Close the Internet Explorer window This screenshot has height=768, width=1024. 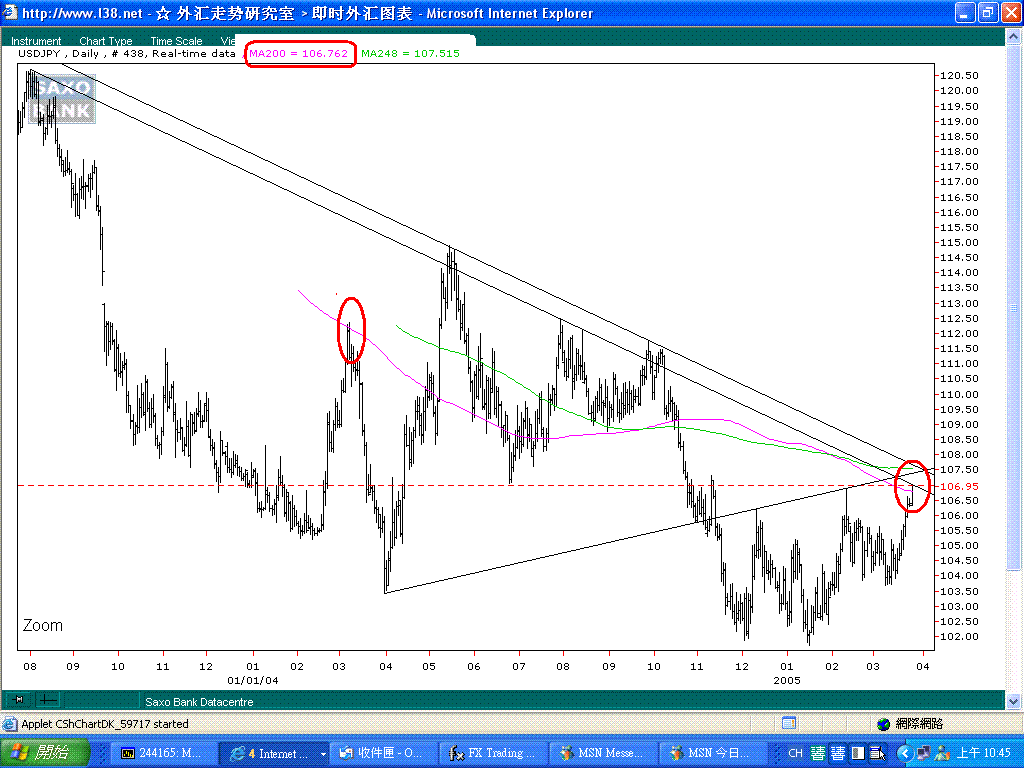pyautogui.click(x=1010, y=12)
